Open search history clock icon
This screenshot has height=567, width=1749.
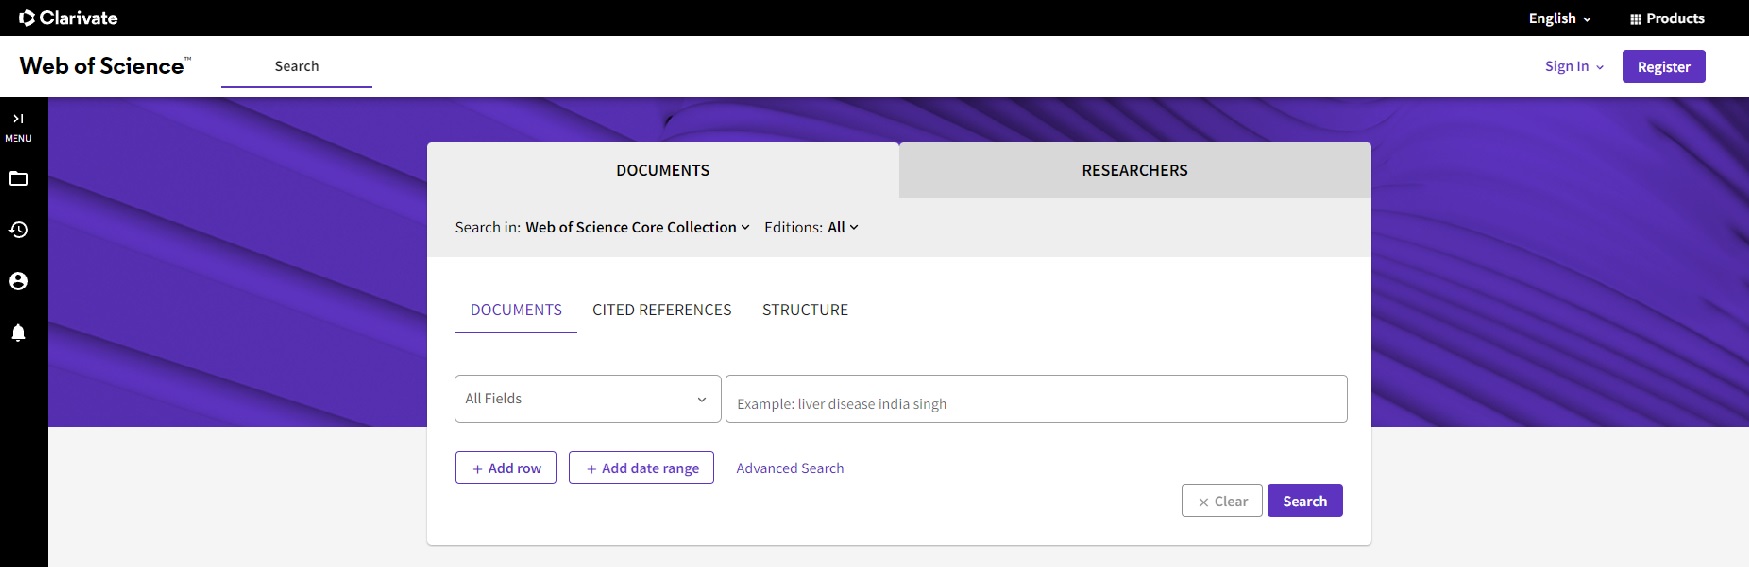pos(18,230)
